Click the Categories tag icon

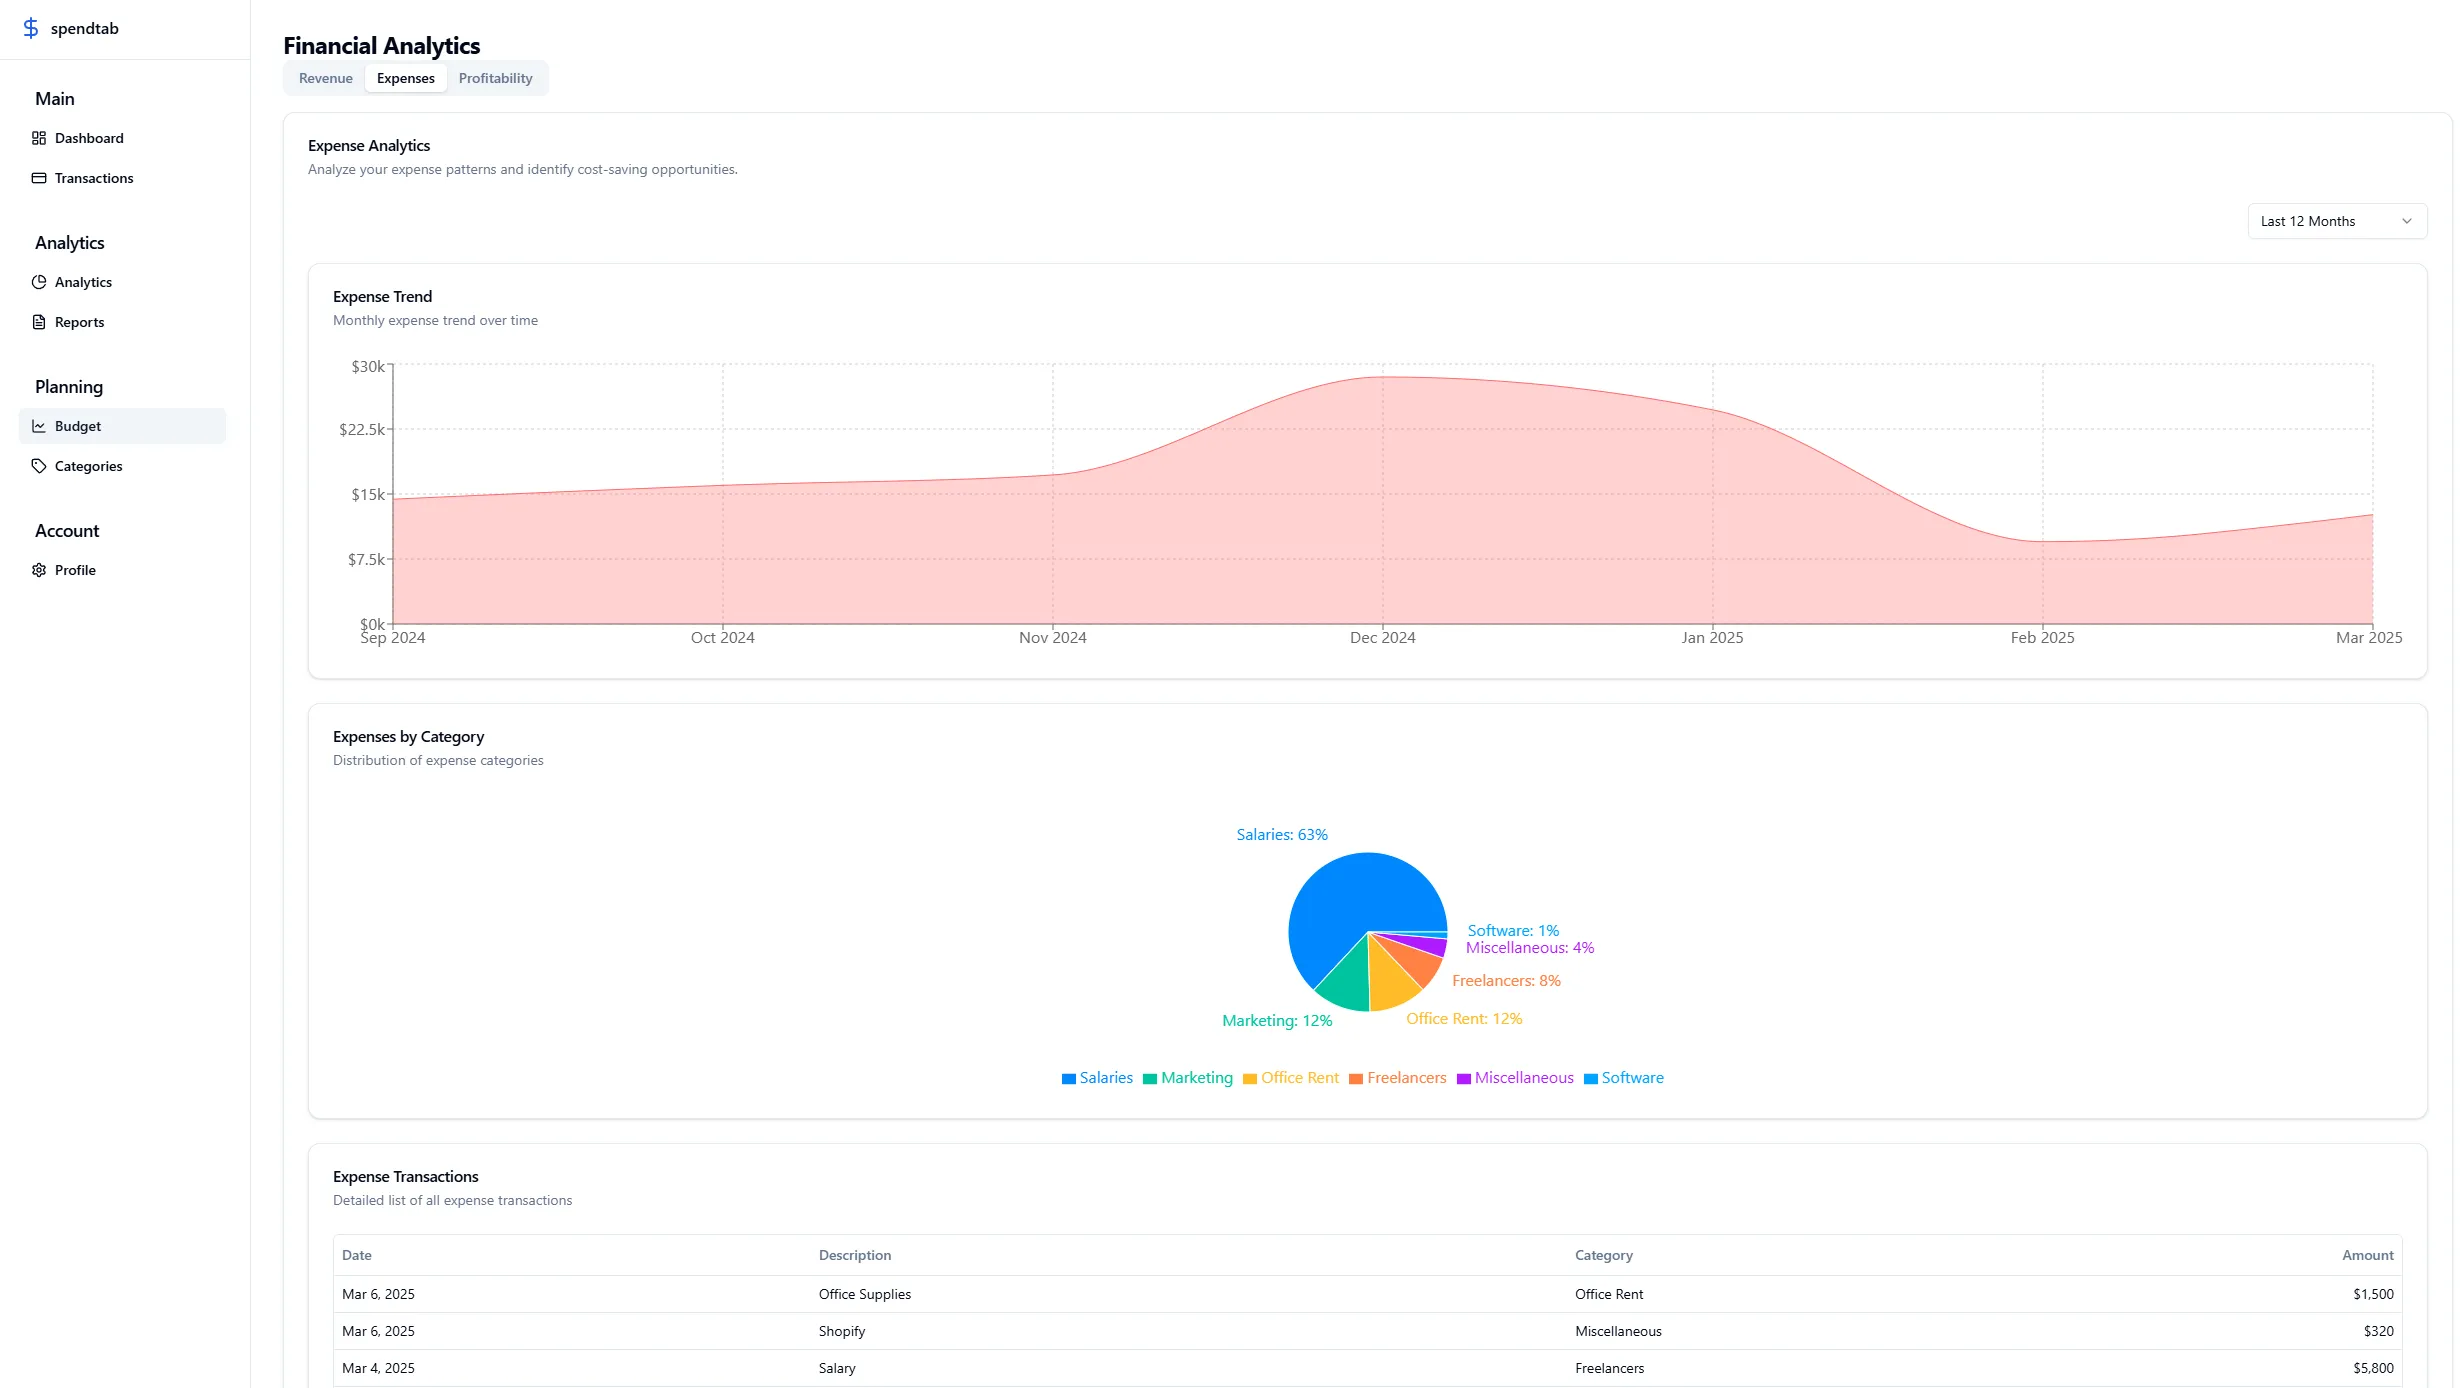tap(39, 466)
